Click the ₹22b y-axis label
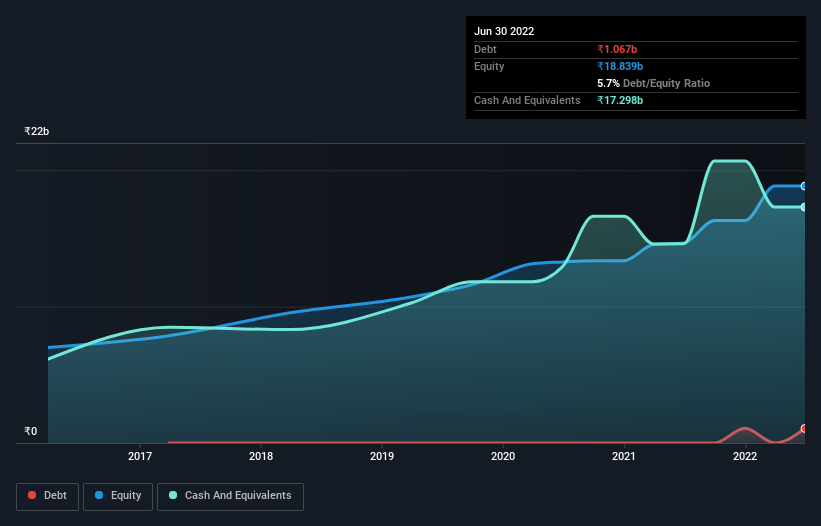The width and height of the screenshot is (821, 526). coord(37,131)
